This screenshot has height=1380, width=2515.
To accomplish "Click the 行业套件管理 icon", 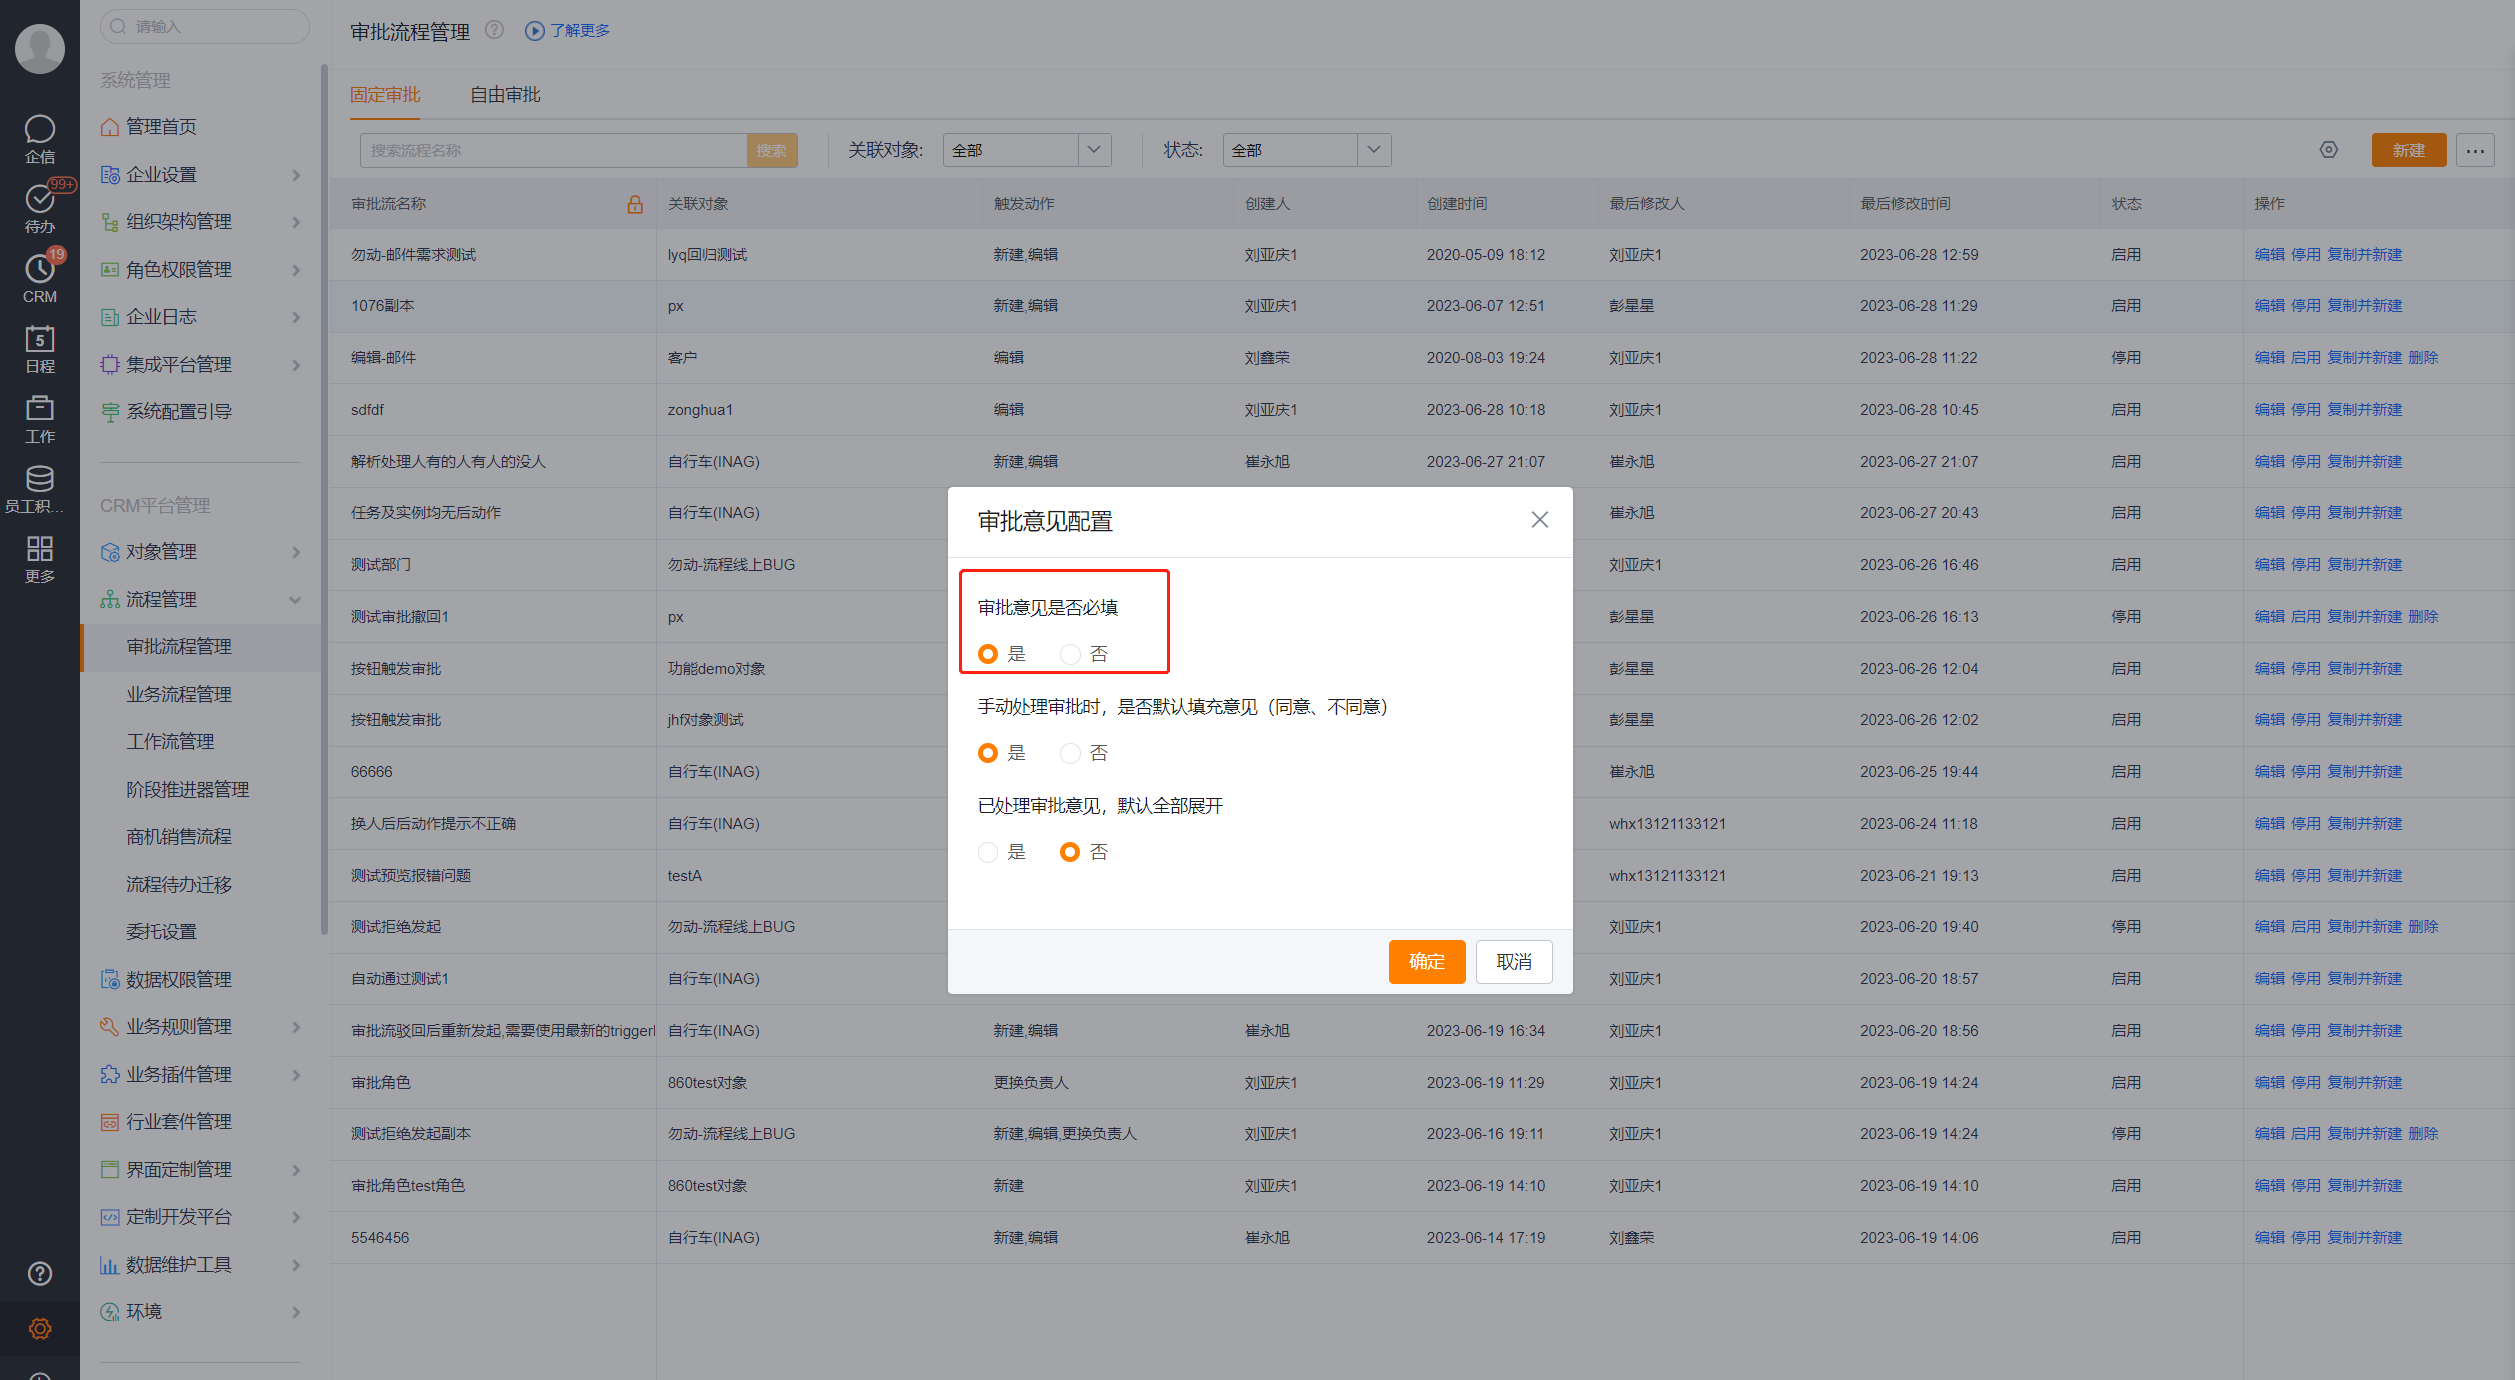I will 110,1122.
